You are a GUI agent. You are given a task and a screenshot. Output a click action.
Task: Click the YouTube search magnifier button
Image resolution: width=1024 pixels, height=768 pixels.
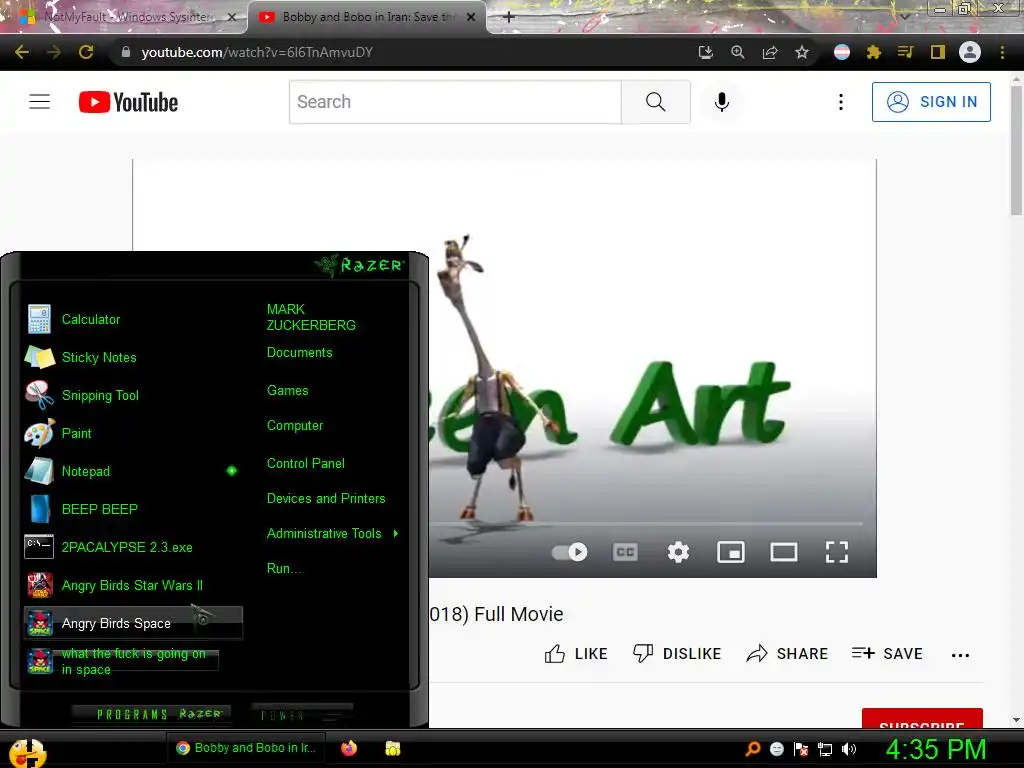[x=656, y=102]
